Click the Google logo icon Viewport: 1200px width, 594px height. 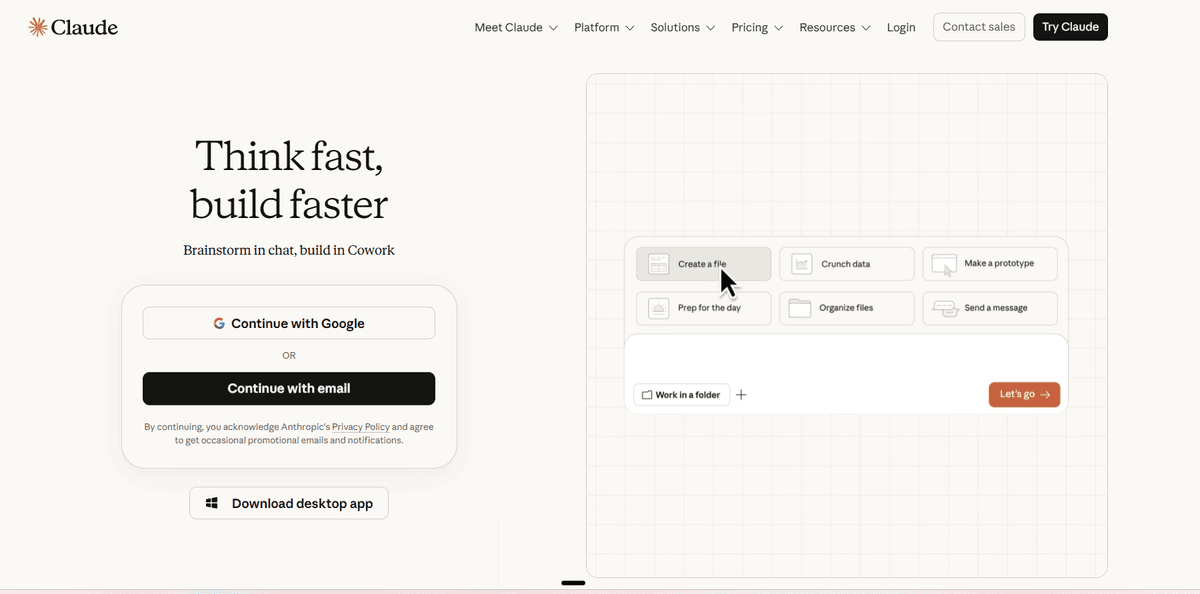219,323
